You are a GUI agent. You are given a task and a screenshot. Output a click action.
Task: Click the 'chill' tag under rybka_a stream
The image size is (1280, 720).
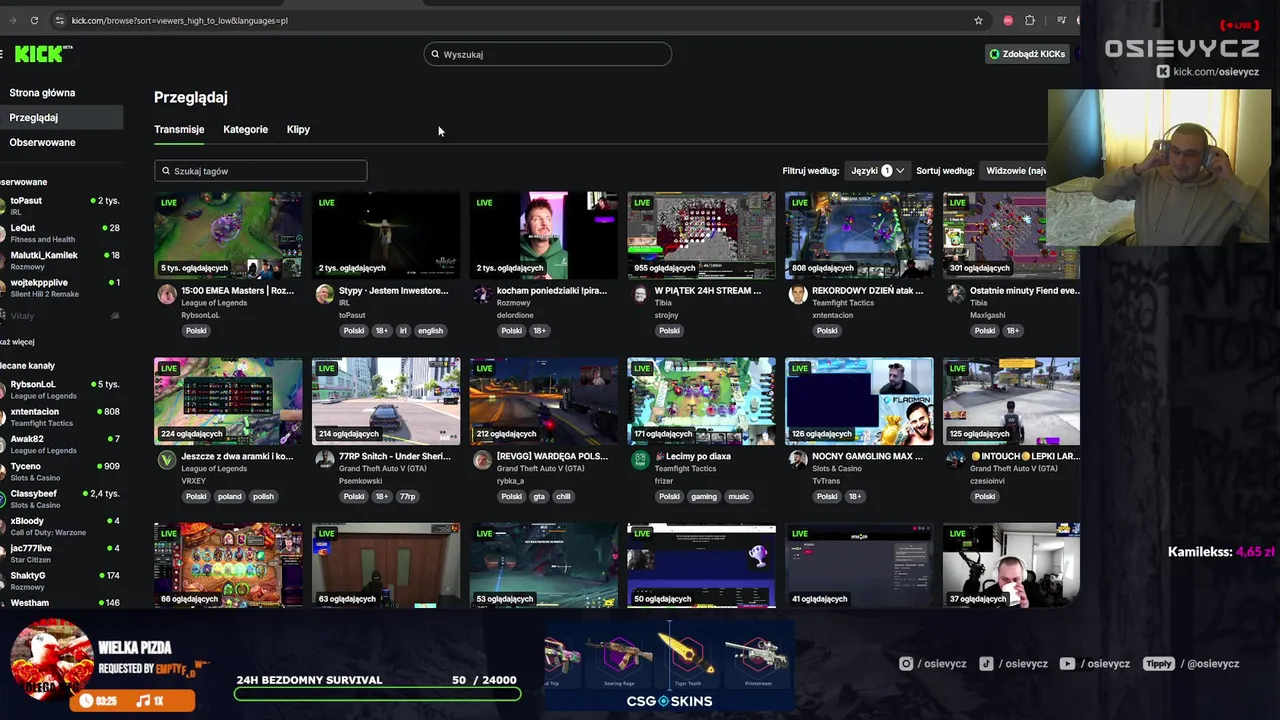564,497
